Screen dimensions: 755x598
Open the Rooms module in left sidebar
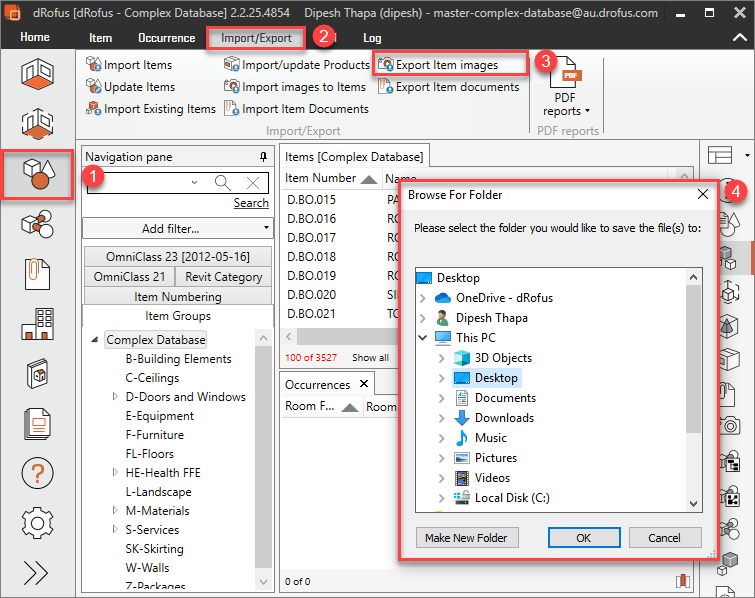(x=37, y=73)
